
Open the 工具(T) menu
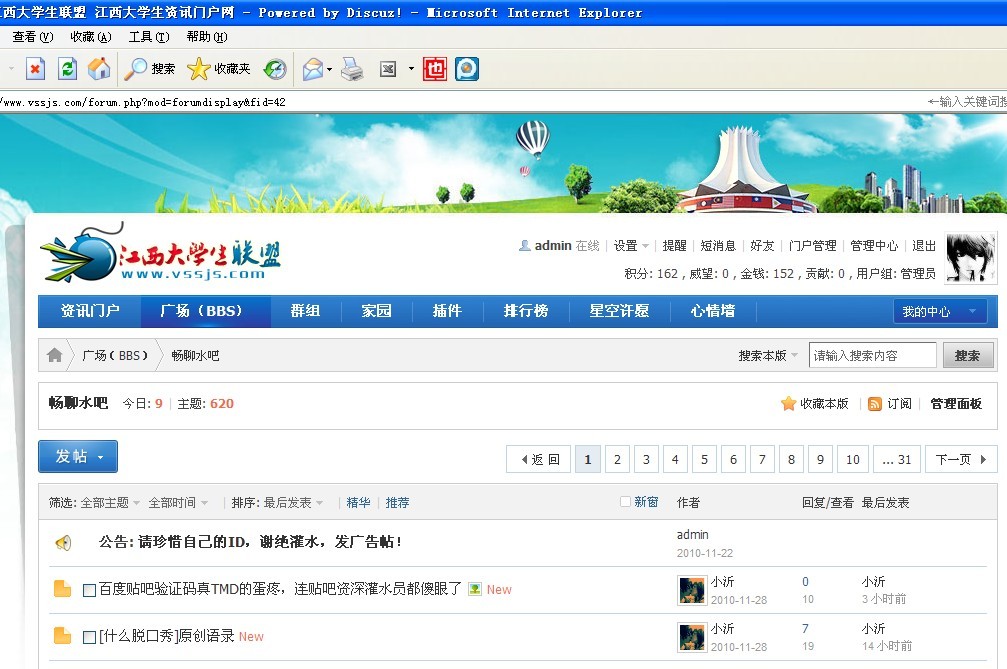(148, 37)
